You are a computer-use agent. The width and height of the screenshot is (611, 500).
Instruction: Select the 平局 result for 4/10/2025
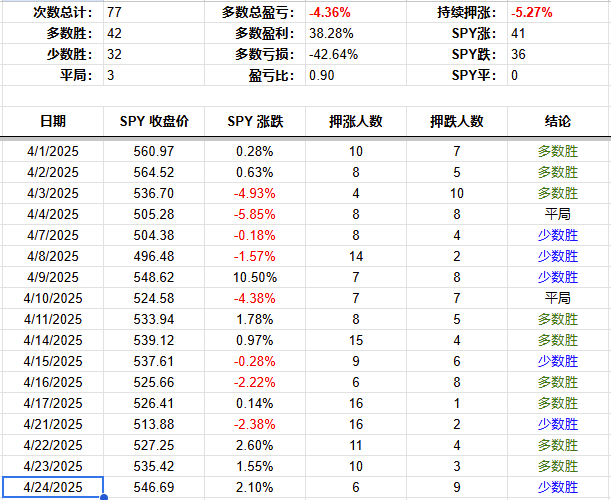(558, 298)
